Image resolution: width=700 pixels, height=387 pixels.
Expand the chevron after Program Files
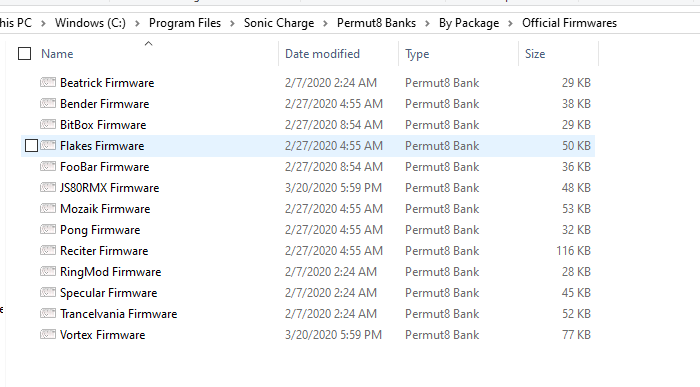(x=232, y=23)
